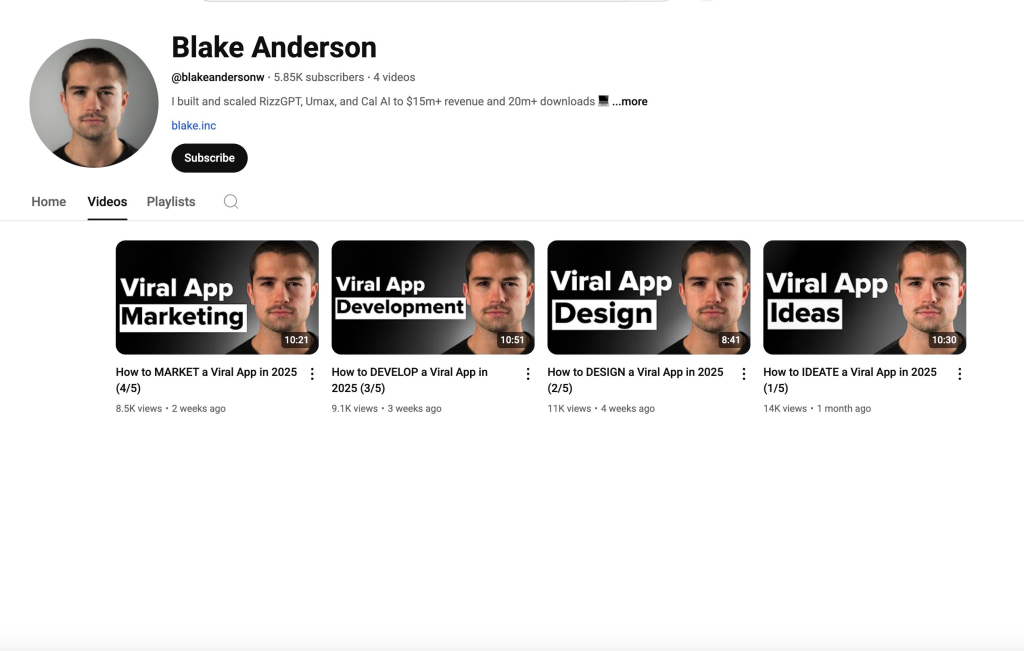Switch to the Home tab

[48, 202]
